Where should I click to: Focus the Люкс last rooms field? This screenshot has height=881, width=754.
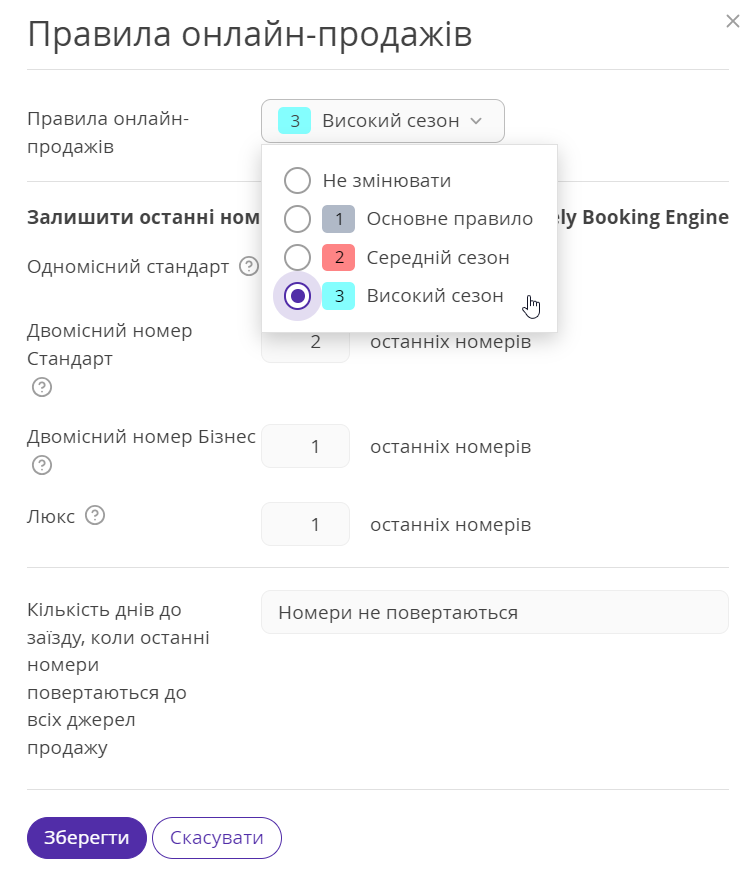pyautogui.click(x=306, y=524)
